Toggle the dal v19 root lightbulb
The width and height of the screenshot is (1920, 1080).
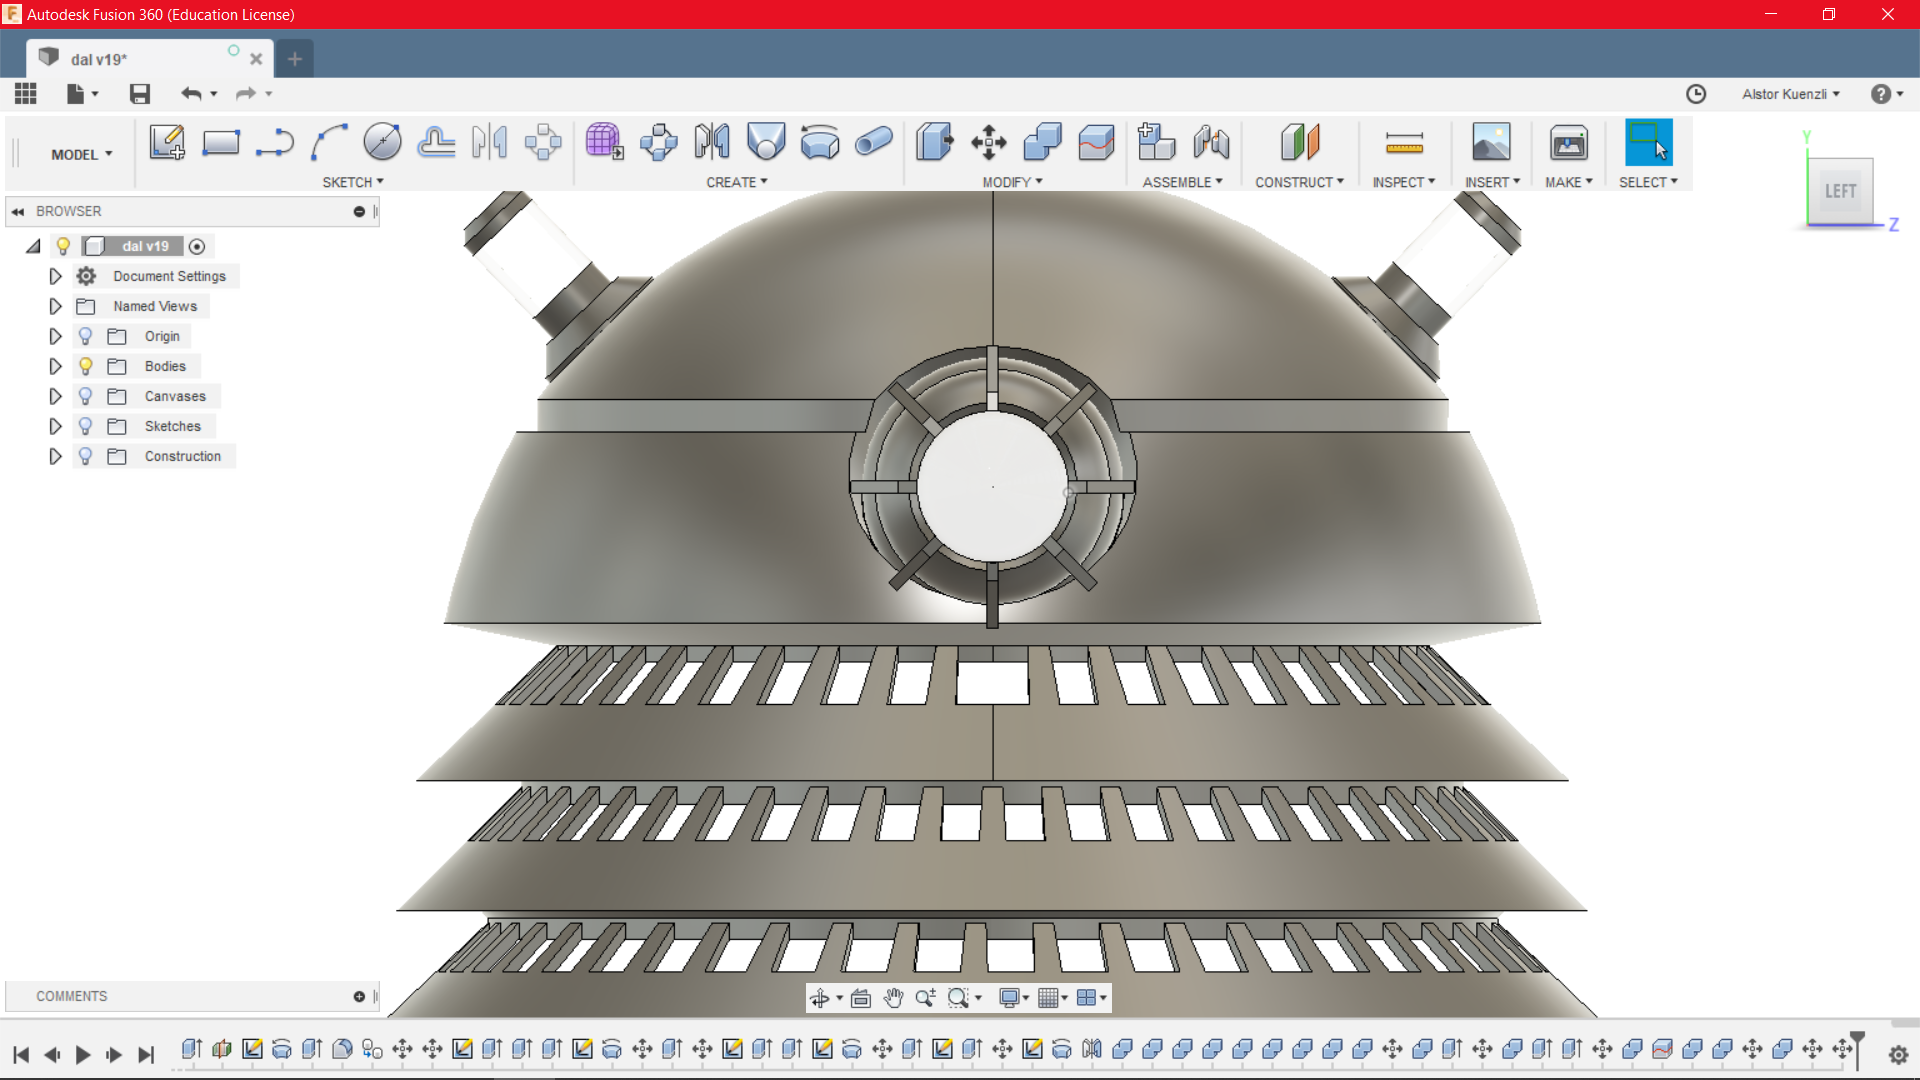(x=63, y=246)
